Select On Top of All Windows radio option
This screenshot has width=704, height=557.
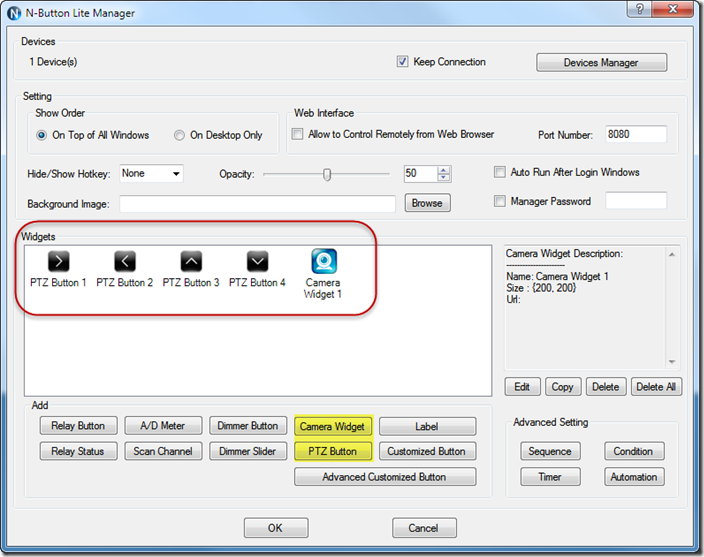(x=41, y=135)
